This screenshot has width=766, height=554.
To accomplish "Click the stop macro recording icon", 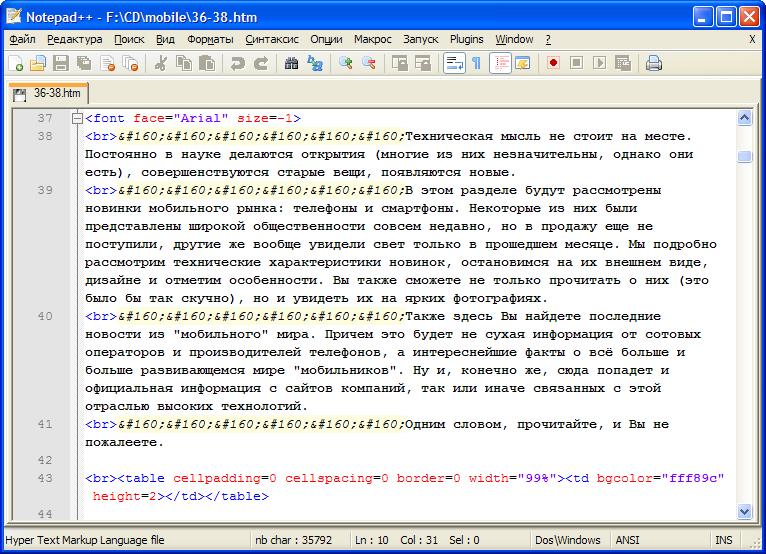I will (x=576, y=64).
